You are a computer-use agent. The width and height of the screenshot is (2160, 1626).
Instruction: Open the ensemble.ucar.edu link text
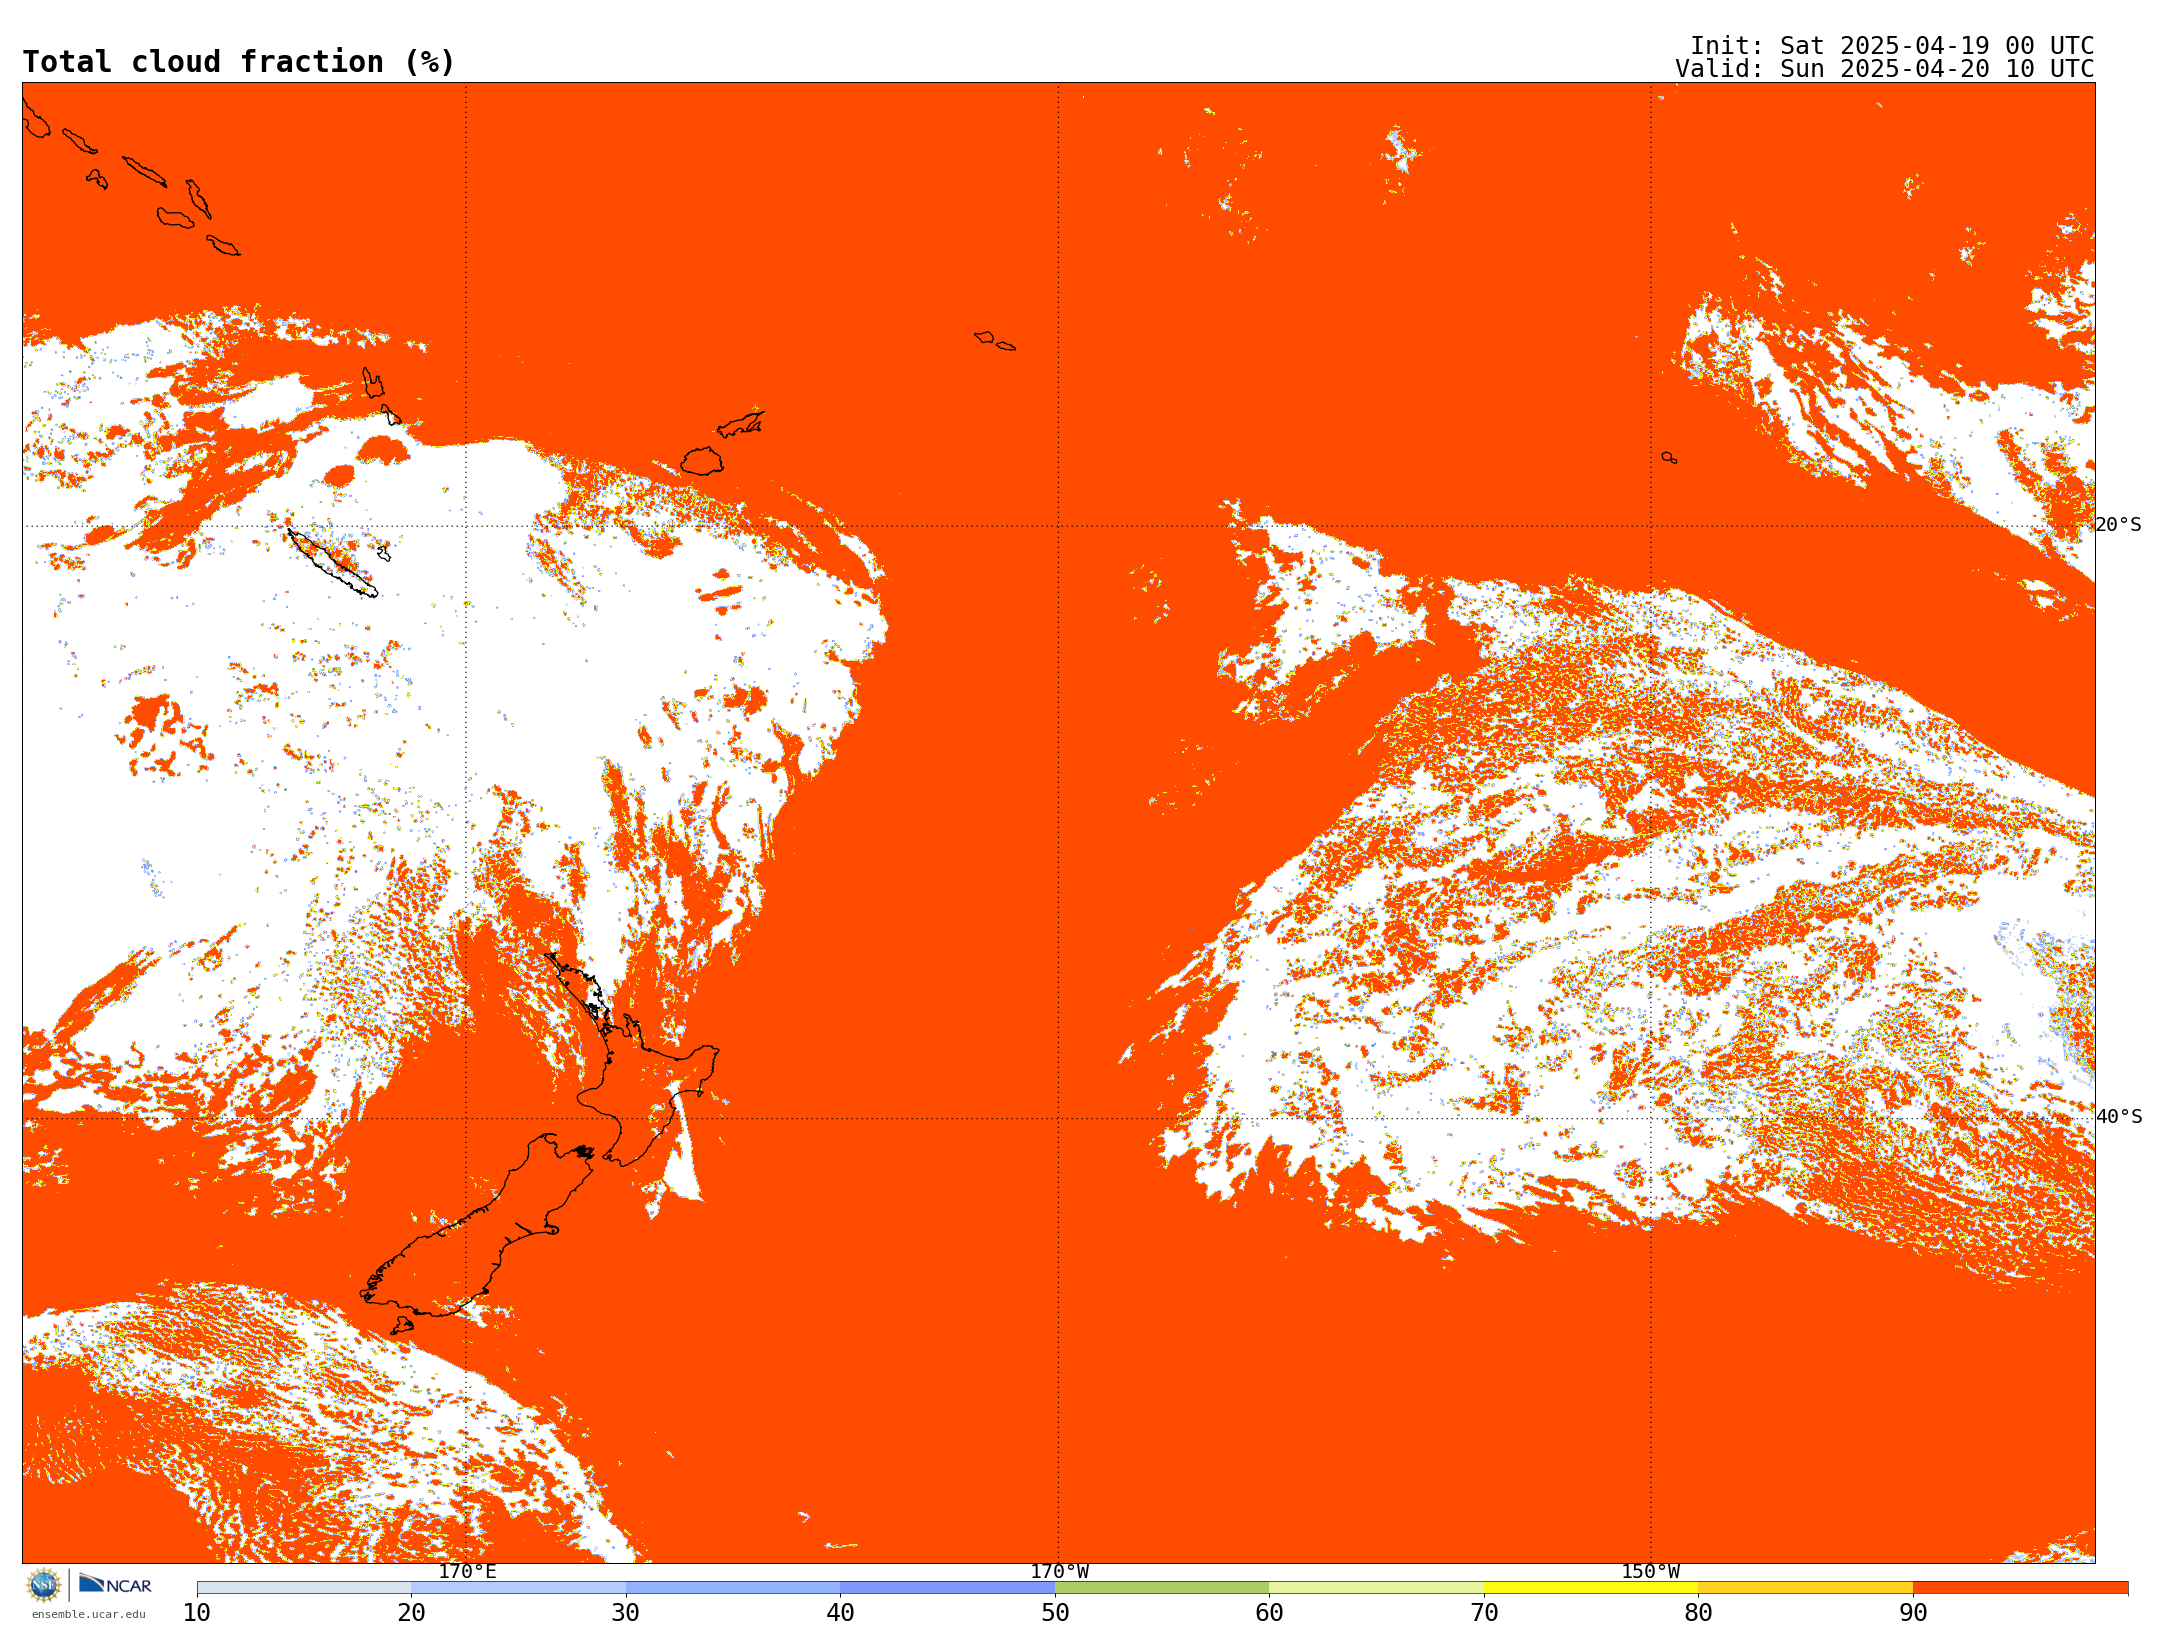[88, 1614]
